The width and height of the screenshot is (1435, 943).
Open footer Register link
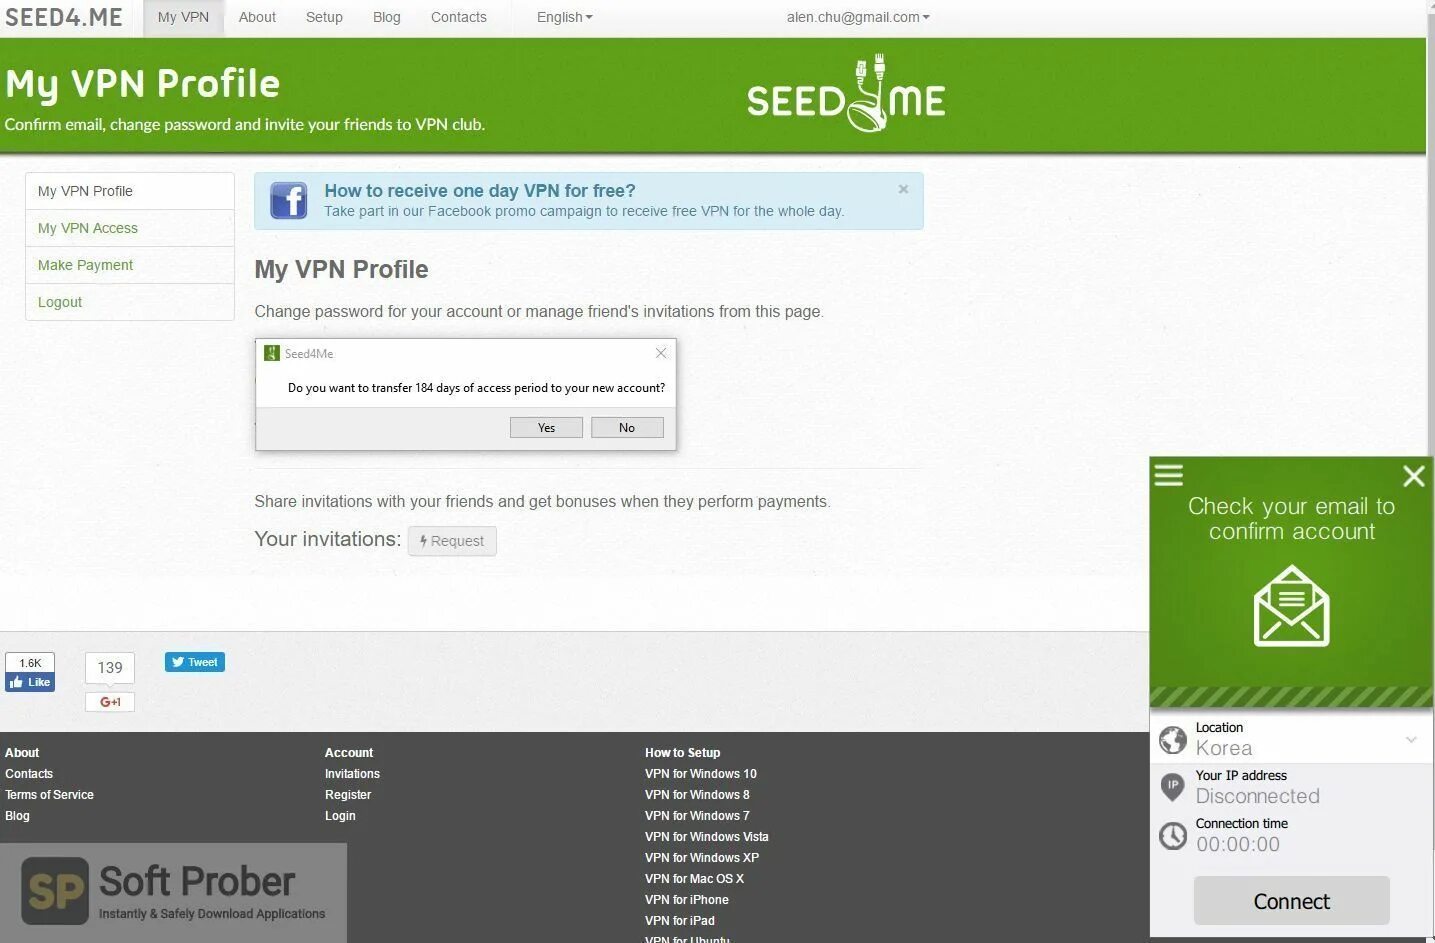348,795
